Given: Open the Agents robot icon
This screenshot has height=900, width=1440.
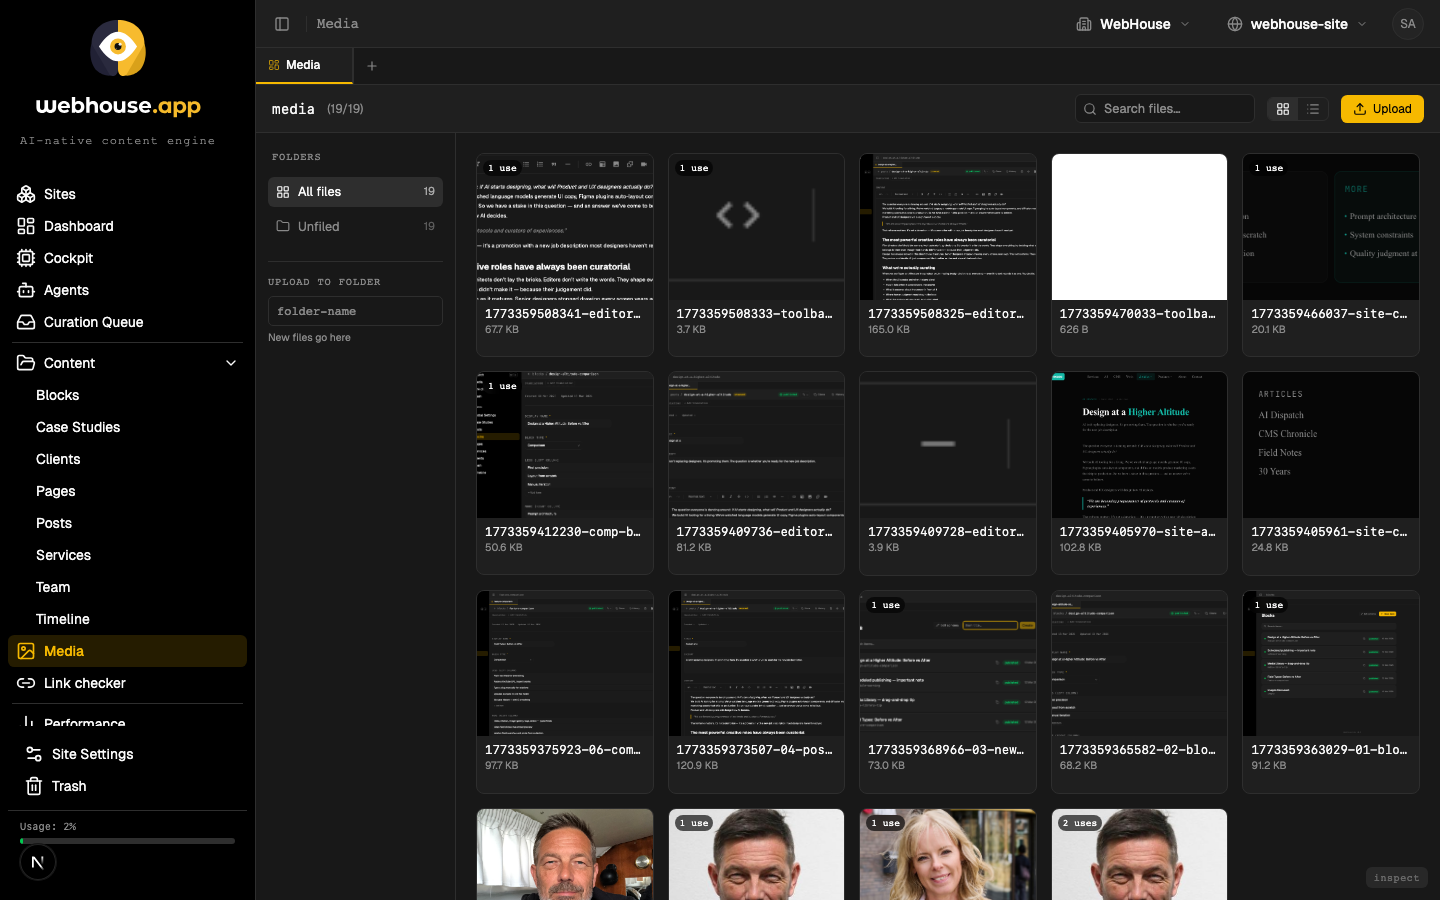Looking at the screenshot, I should [26, 290].
